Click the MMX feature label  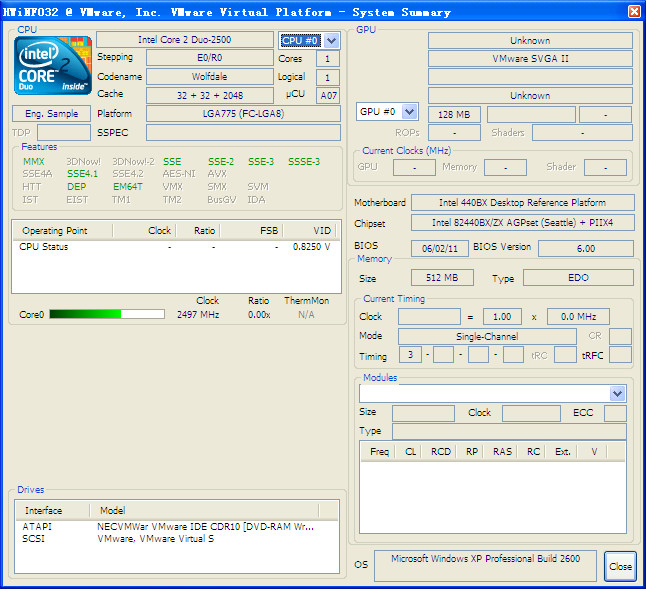point(34,162)
